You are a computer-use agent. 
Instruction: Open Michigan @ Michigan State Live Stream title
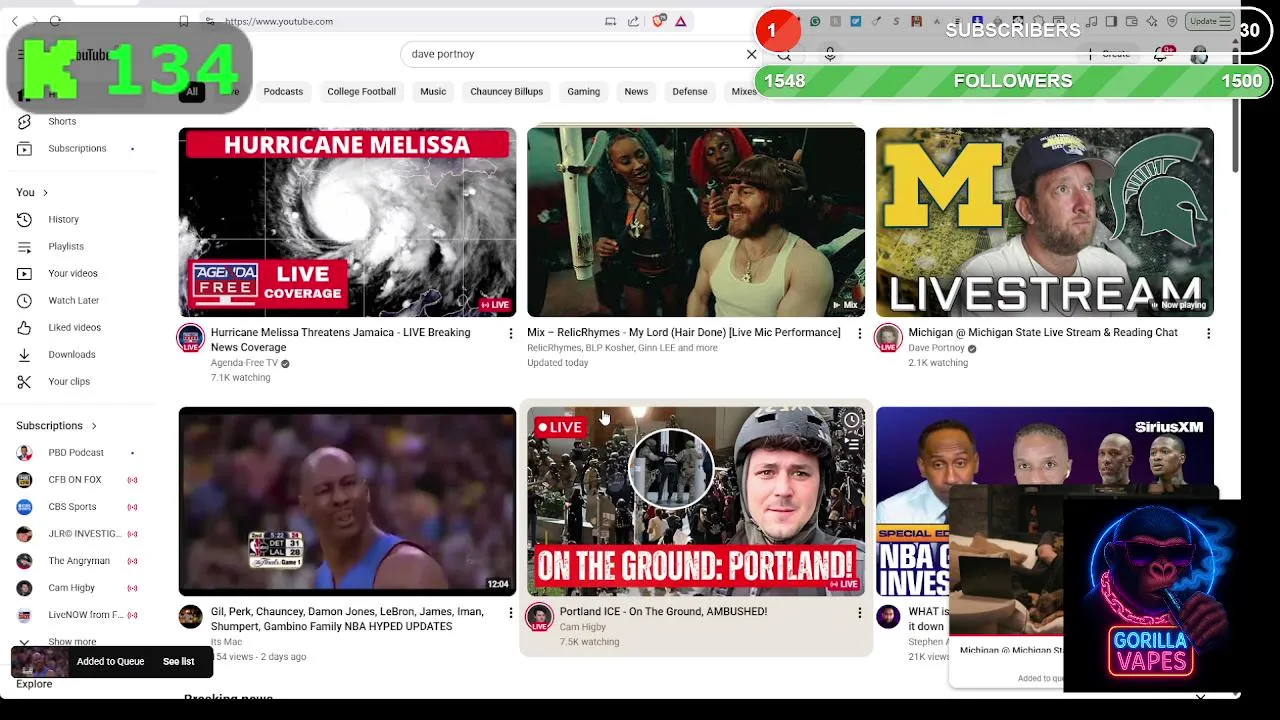point(1043,333)
